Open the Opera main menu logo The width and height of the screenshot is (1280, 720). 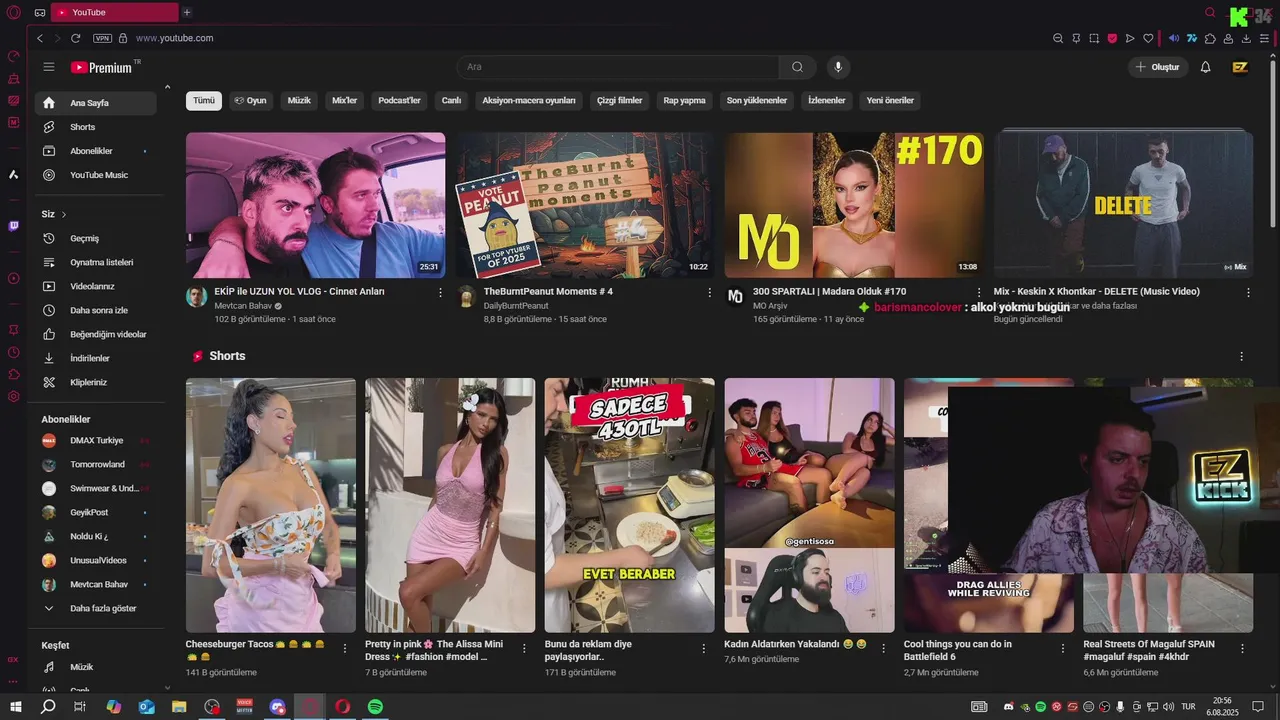point(13,13)
